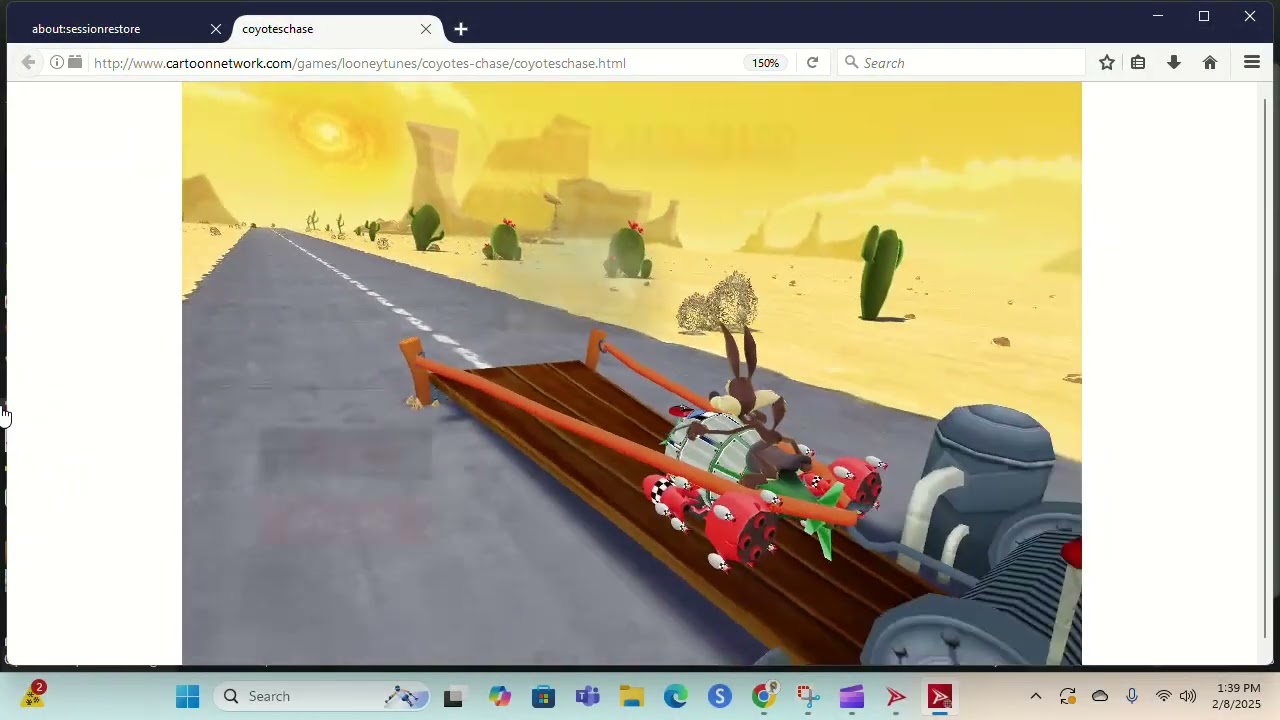Launch Microsoft Edge from the taskbar
This screenshot has width=1280, height=720.
coord(675,696)
